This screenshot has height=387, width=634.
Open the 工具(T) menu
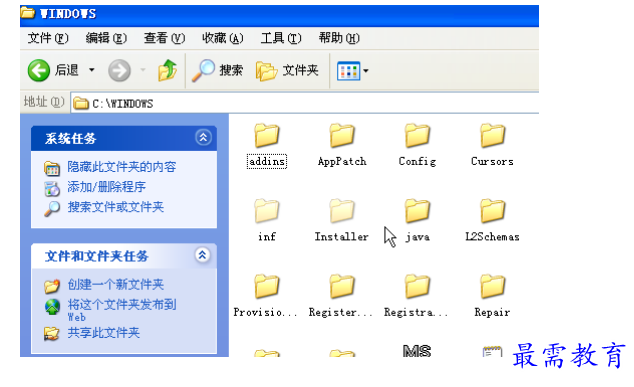pyautogui.click(x=281, y=38)
